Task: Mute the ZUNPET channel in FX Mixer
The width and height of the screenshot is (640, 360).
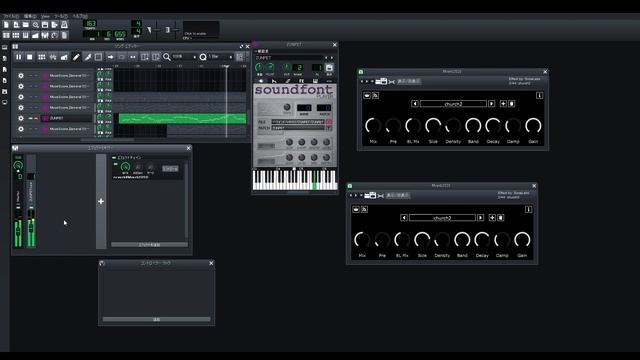Action: (31, 208)
